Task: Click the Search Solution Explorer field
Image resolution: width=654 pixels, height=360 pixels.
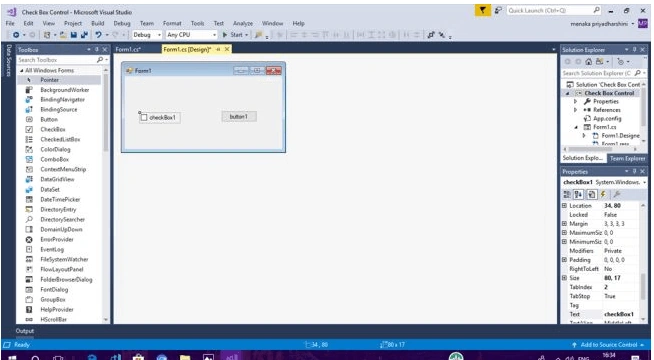Action: (x=597, y=73)
